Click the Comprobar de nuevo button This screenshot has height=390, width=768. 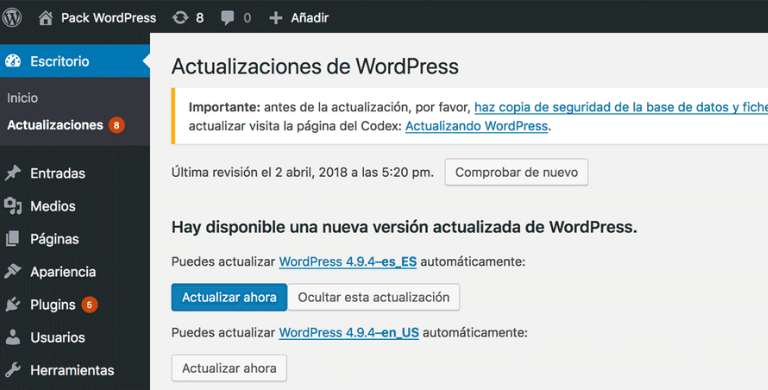516,172
